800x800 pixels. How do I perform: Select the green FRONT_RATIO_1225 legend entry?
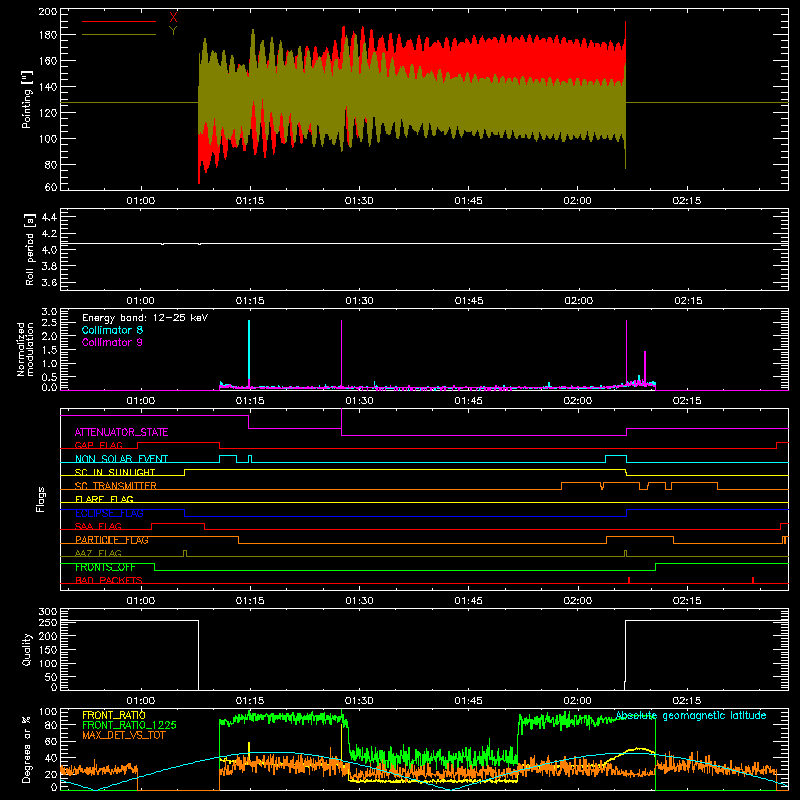[130, 725]
